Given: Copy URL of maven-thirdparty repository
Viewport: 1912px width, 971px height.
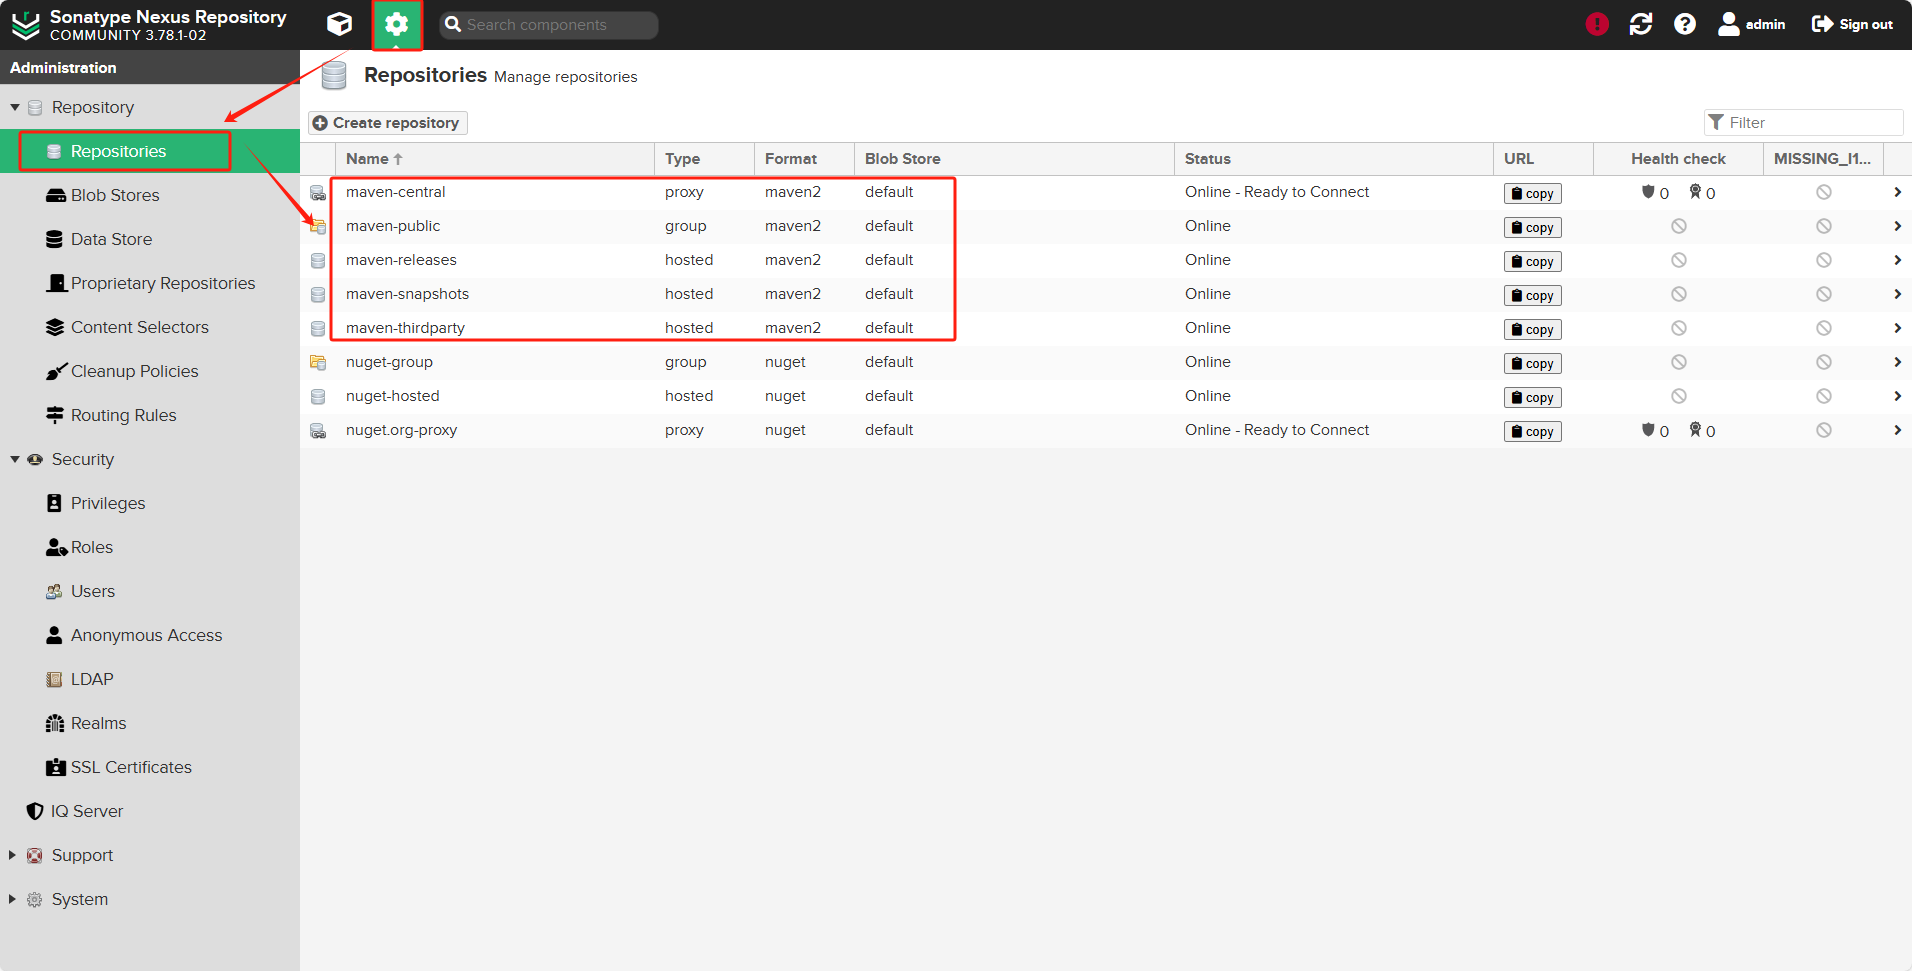Looking at the screenshot, I should tap(1532, 329).
